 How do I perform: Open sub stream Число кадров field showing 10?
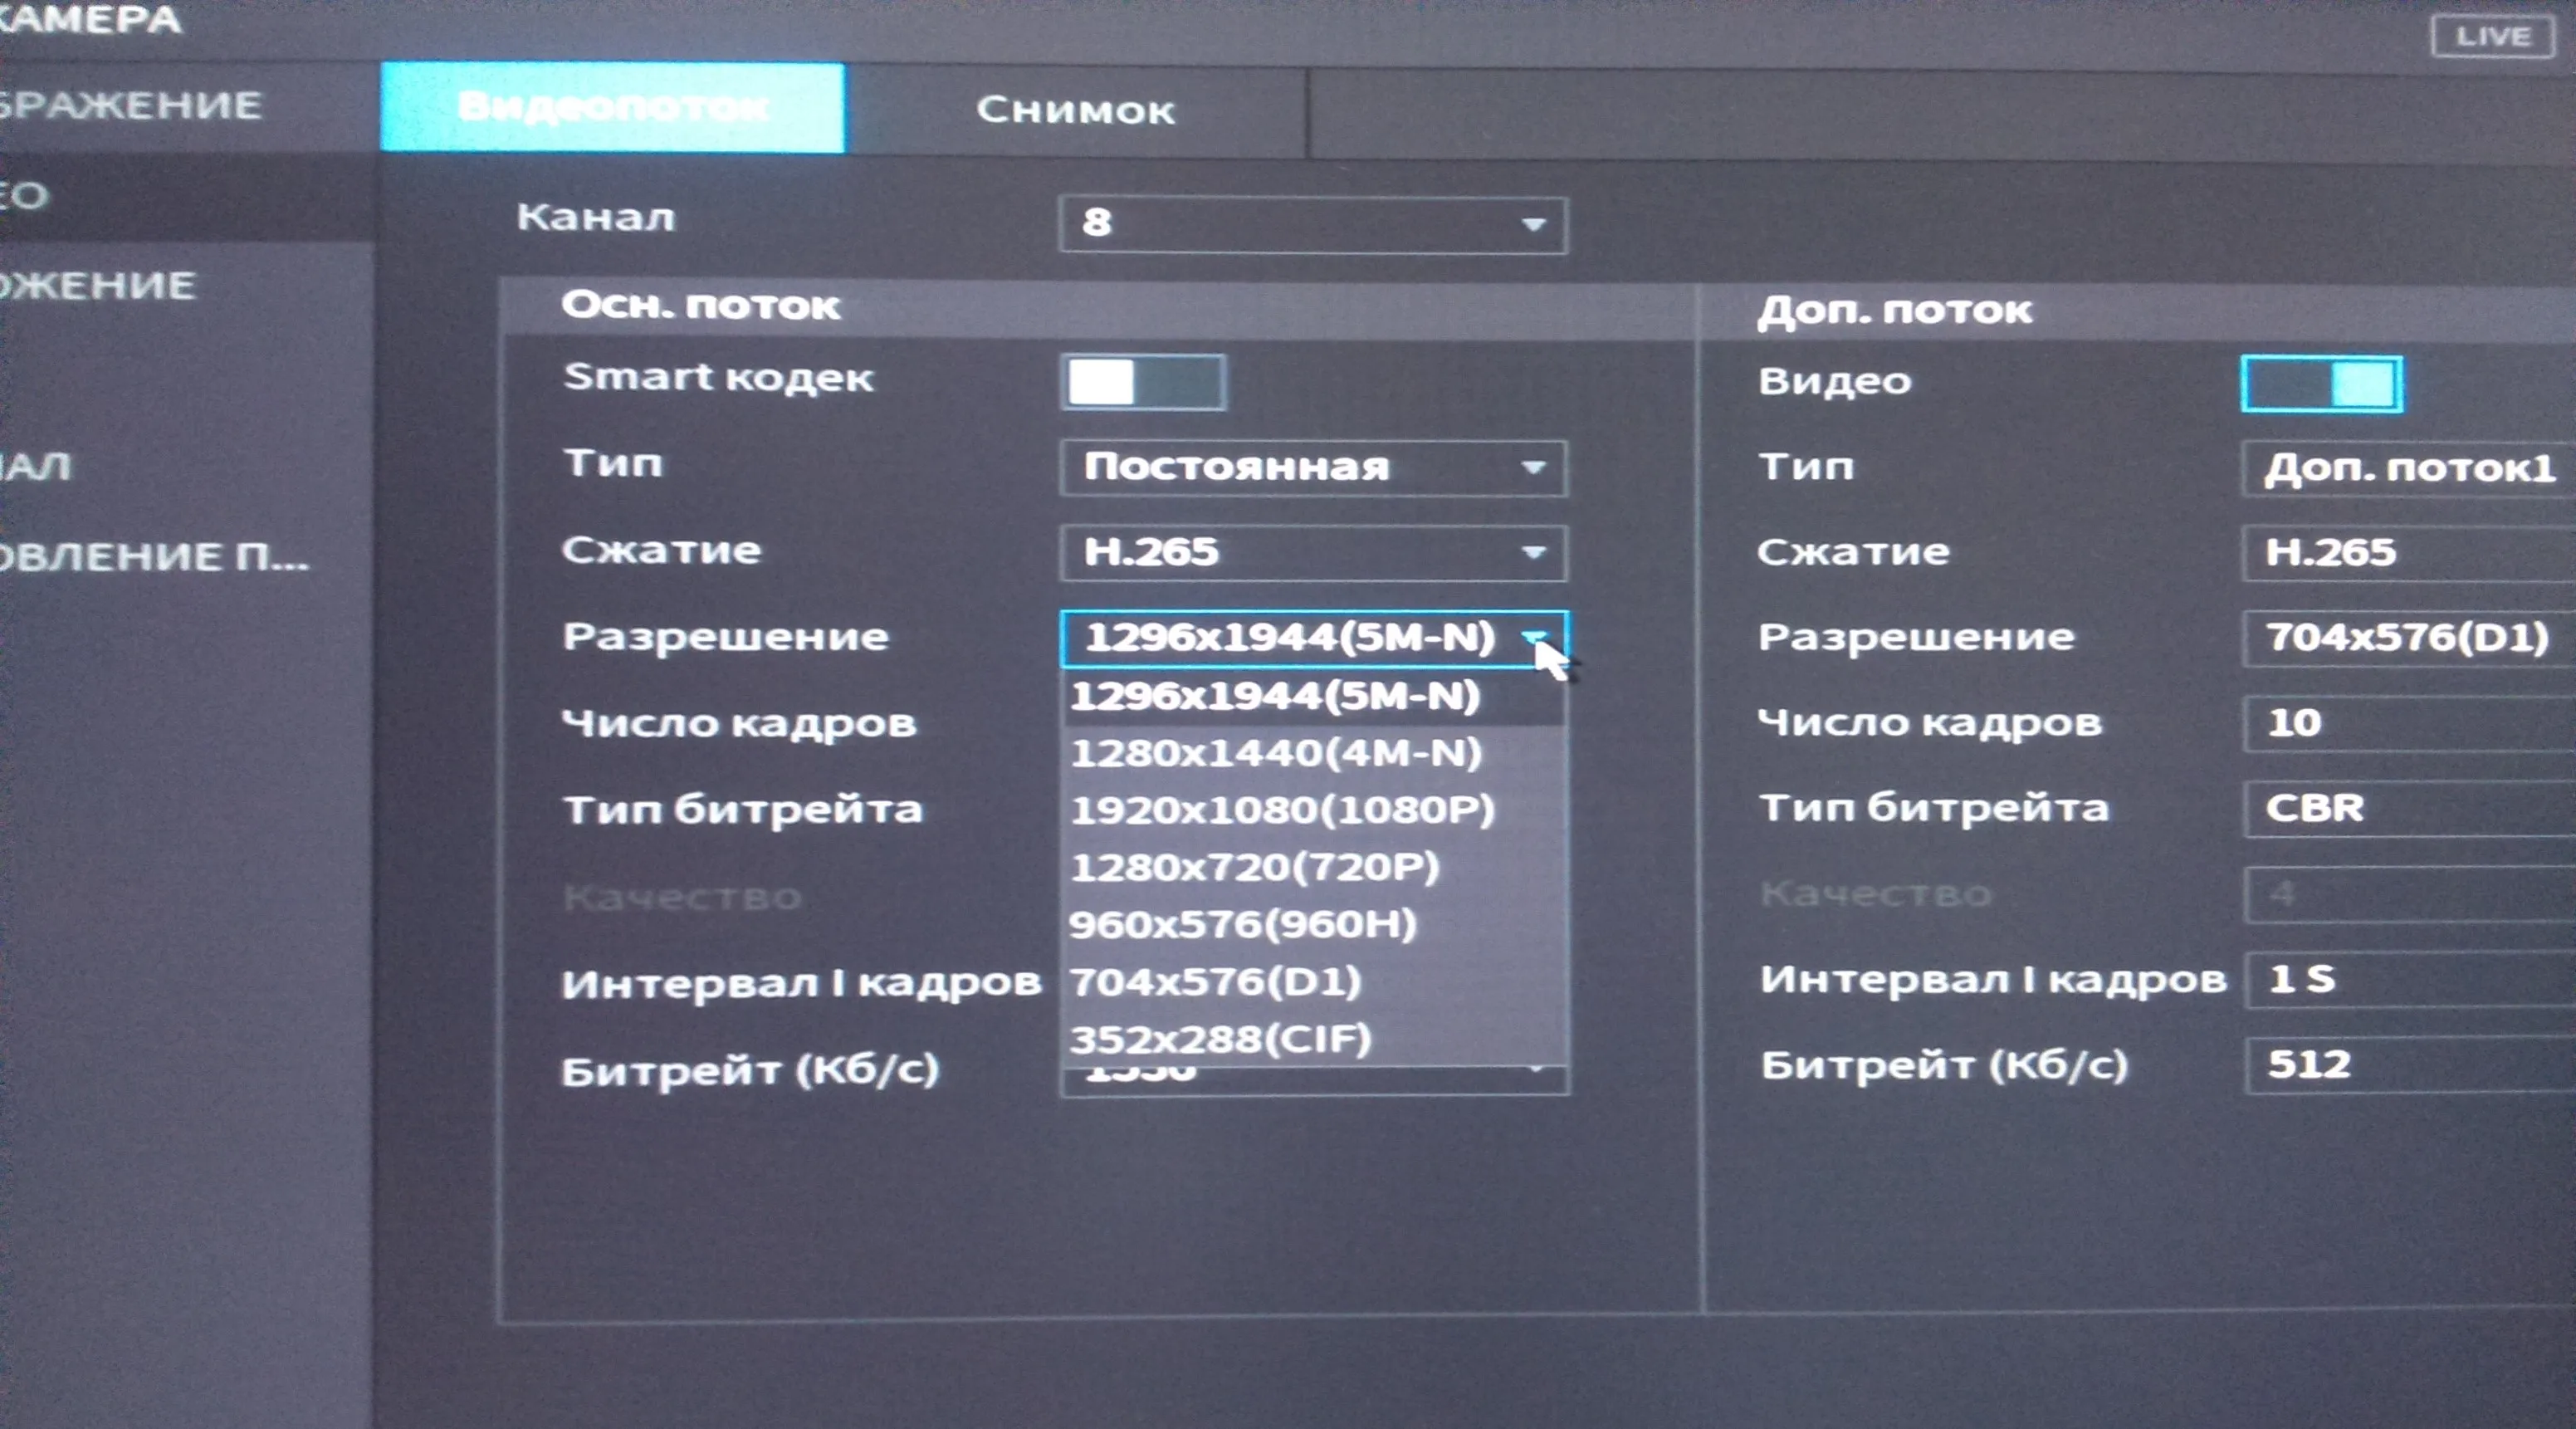pos(2408,723)
